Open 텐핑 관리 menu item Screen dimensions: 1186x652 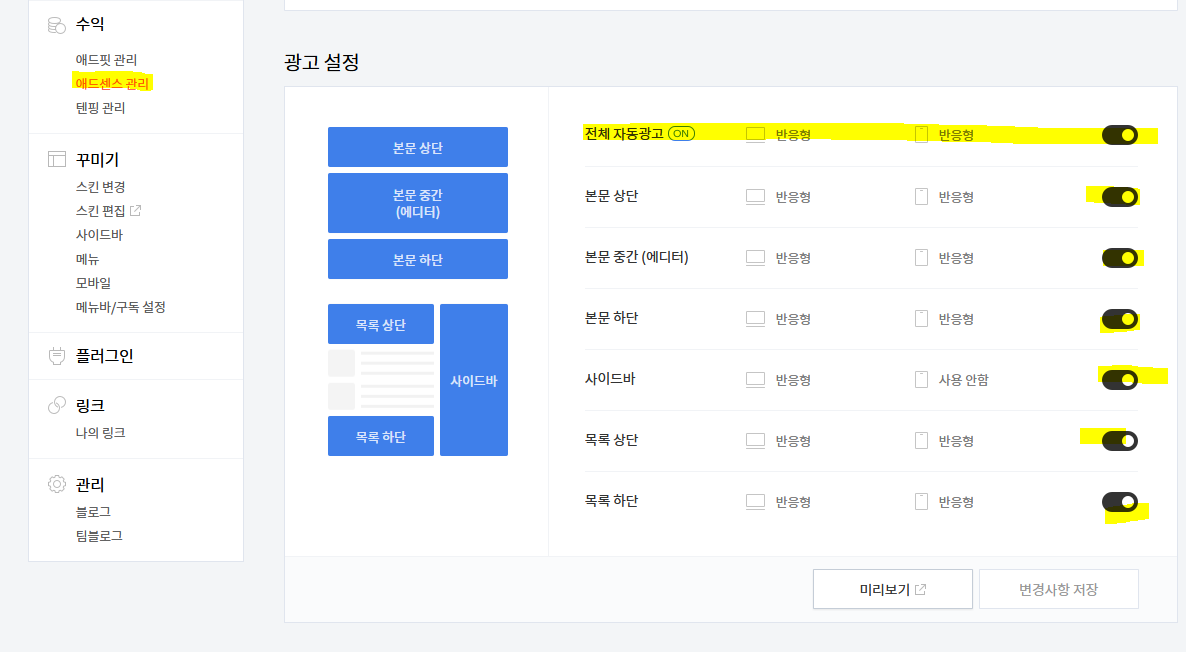[100, 107]
